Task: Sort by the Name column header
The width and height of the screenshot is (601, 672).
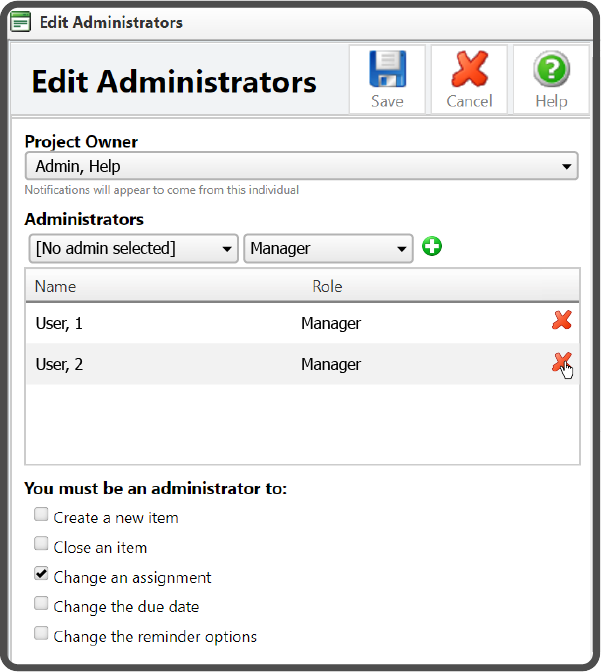Action: point(56,286)
